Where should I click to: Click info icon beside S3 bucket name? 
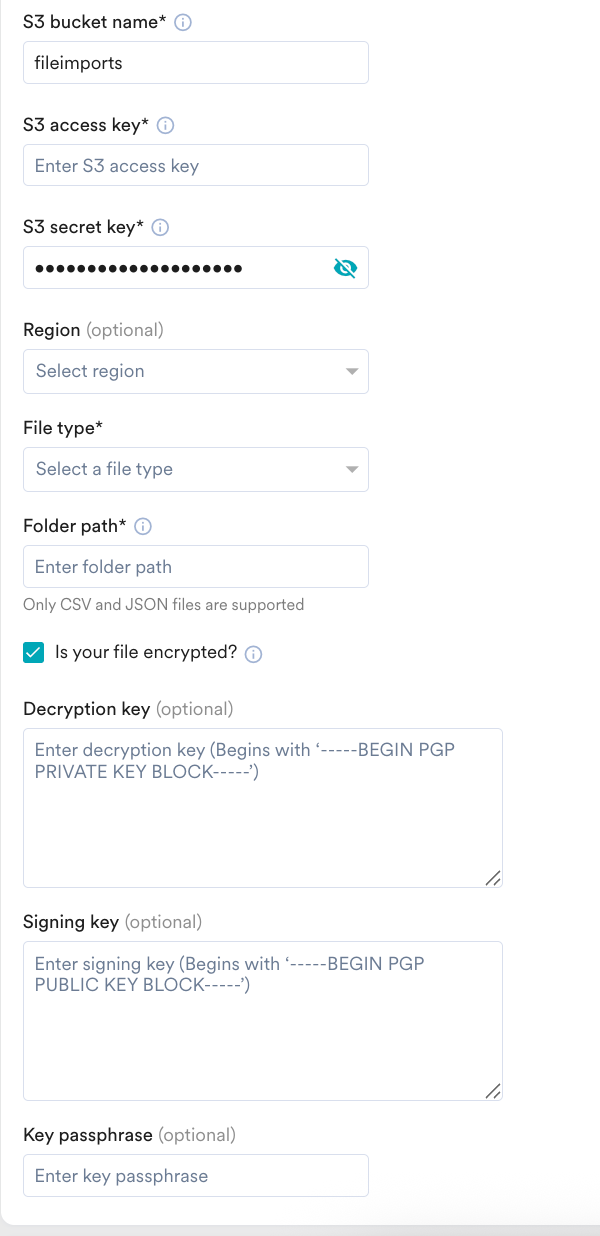(x=183, y=22)
